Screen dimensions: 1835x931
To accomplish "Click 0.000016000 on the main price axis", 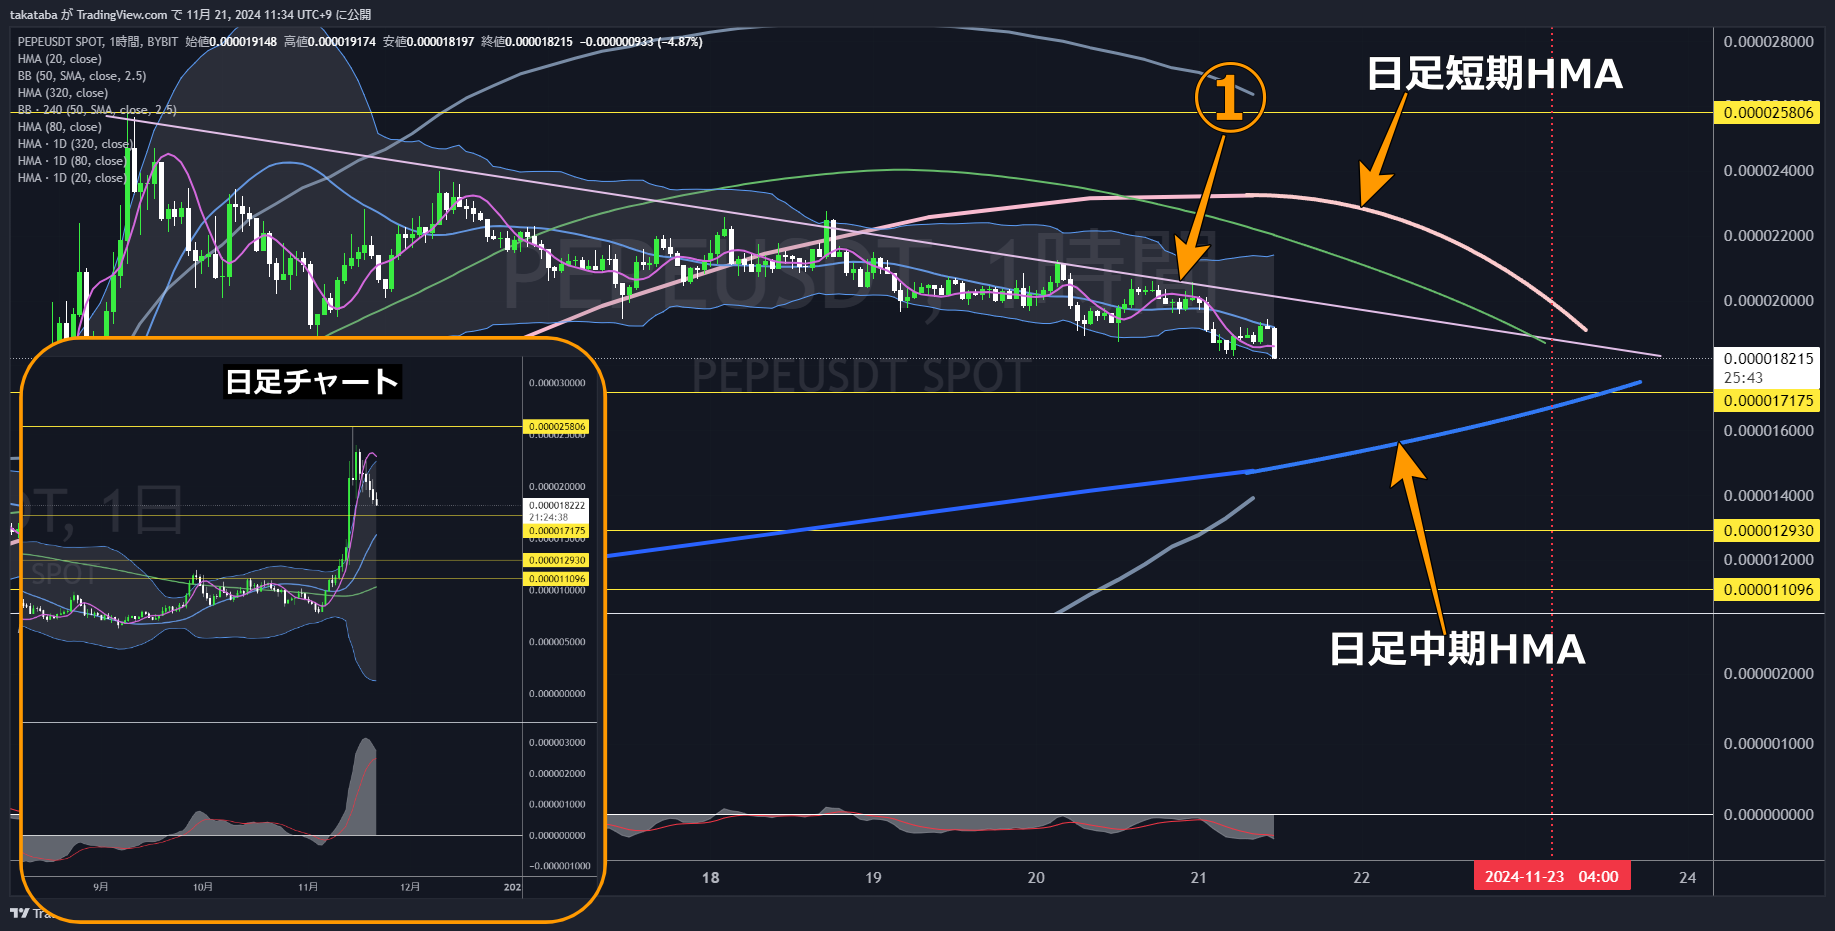I will click(x=1768, y=431).
